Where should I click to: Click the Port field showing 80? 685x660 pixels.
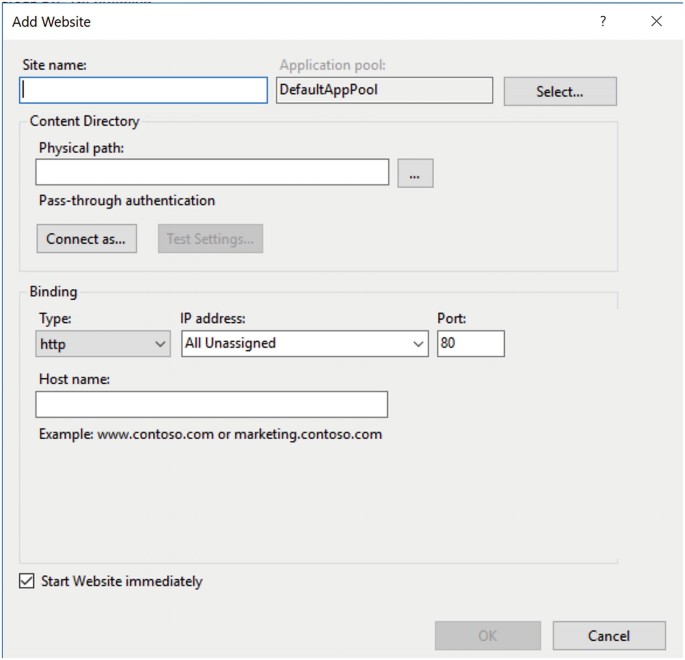470,343
